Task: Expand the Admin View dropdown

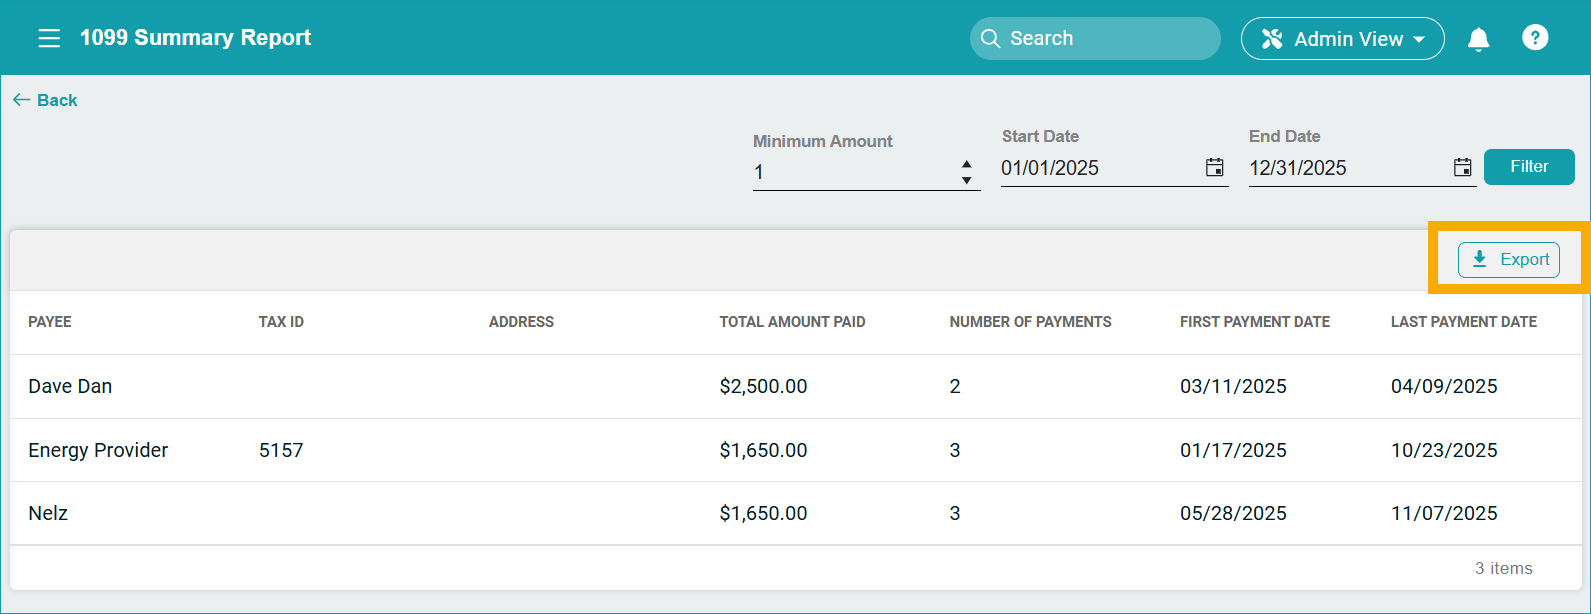Action: [x=1418, y=40]
